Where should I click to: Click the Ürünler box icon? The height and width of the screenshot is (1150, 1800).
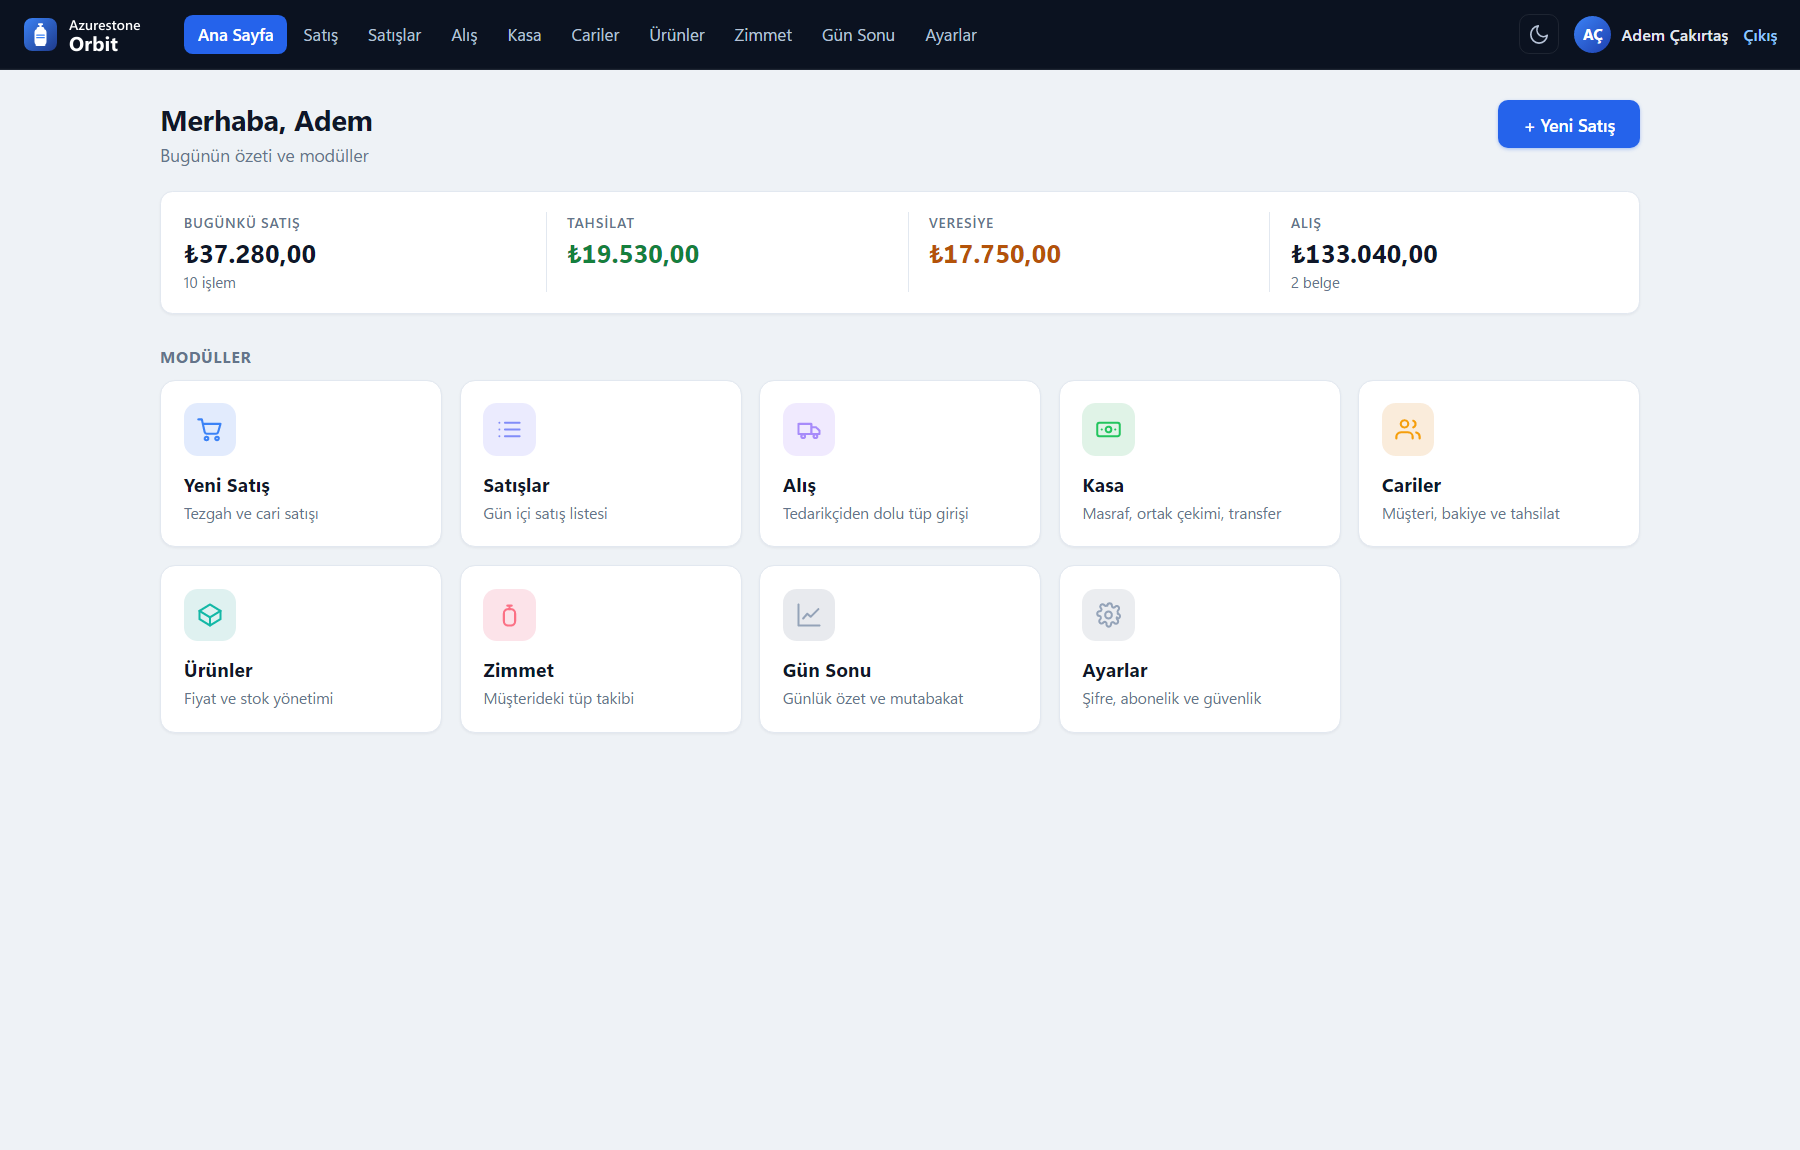[210, 615]
